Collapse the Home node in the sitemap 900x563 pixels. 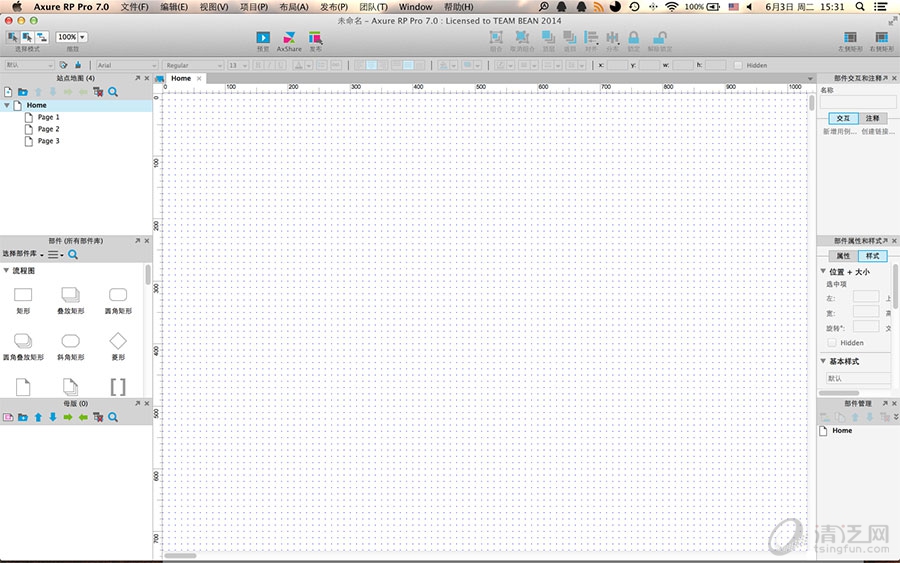pos(7,105)
